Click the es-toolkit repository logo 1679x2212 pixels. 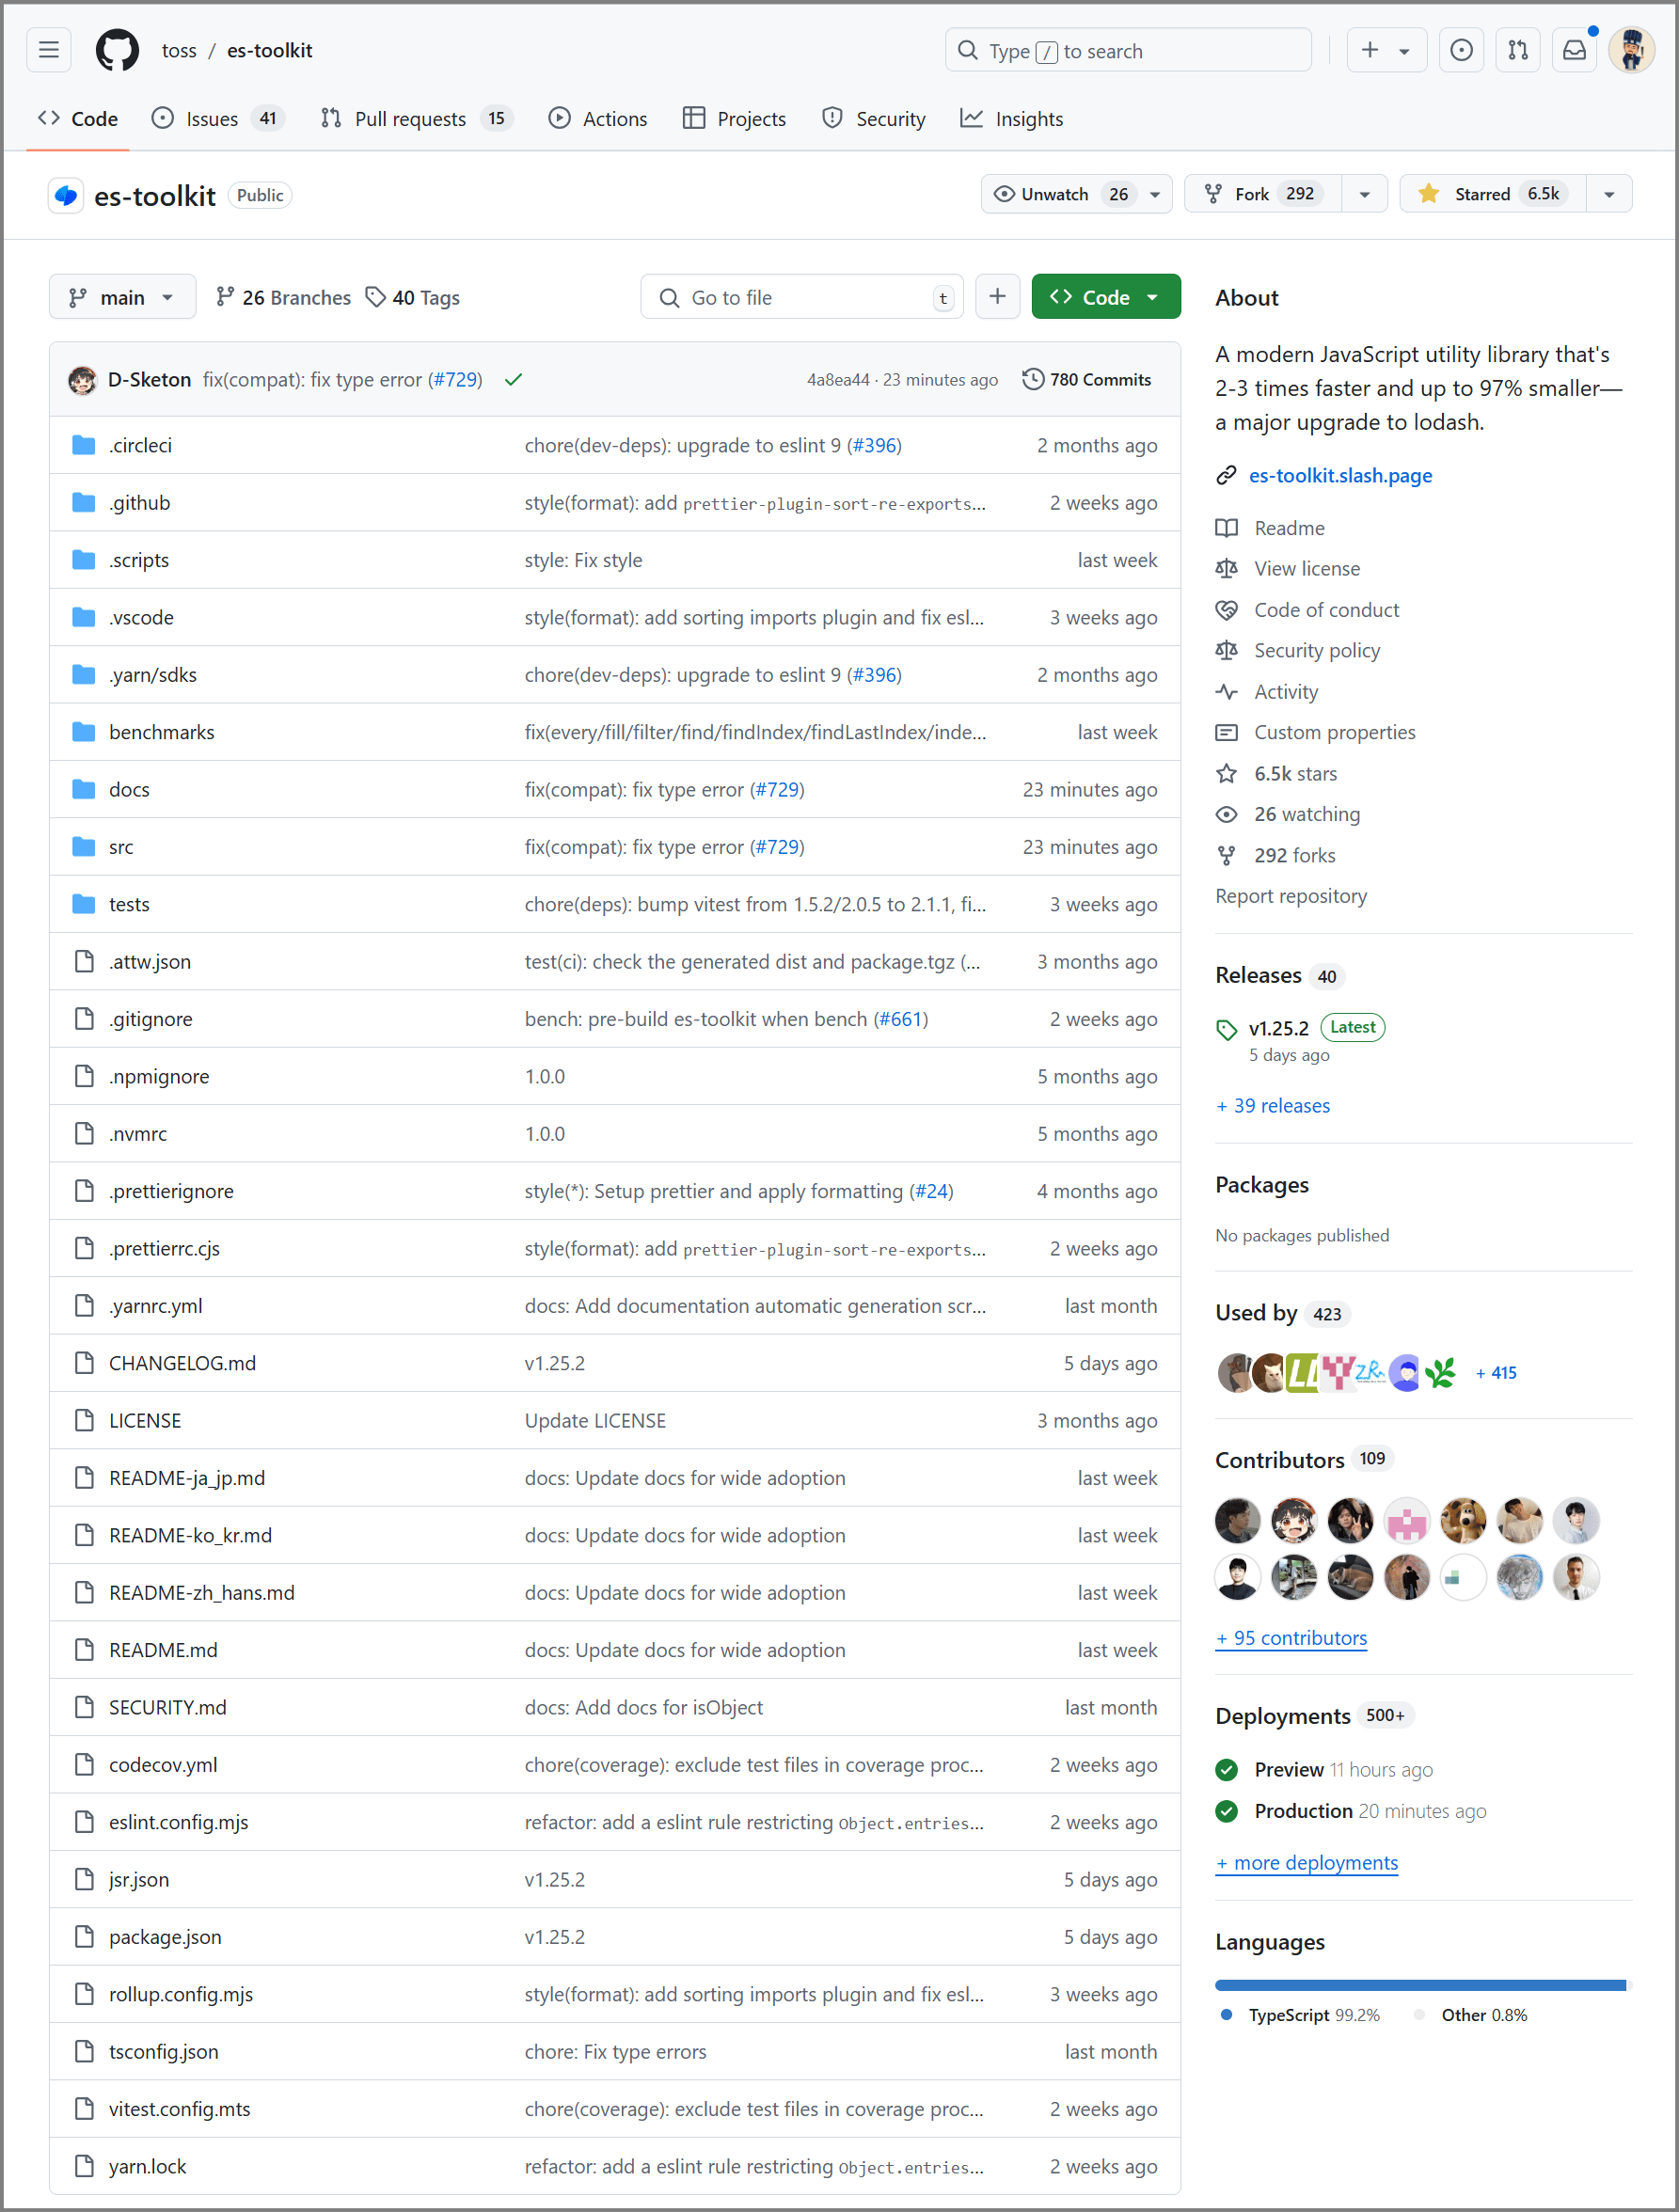[66, 195]
